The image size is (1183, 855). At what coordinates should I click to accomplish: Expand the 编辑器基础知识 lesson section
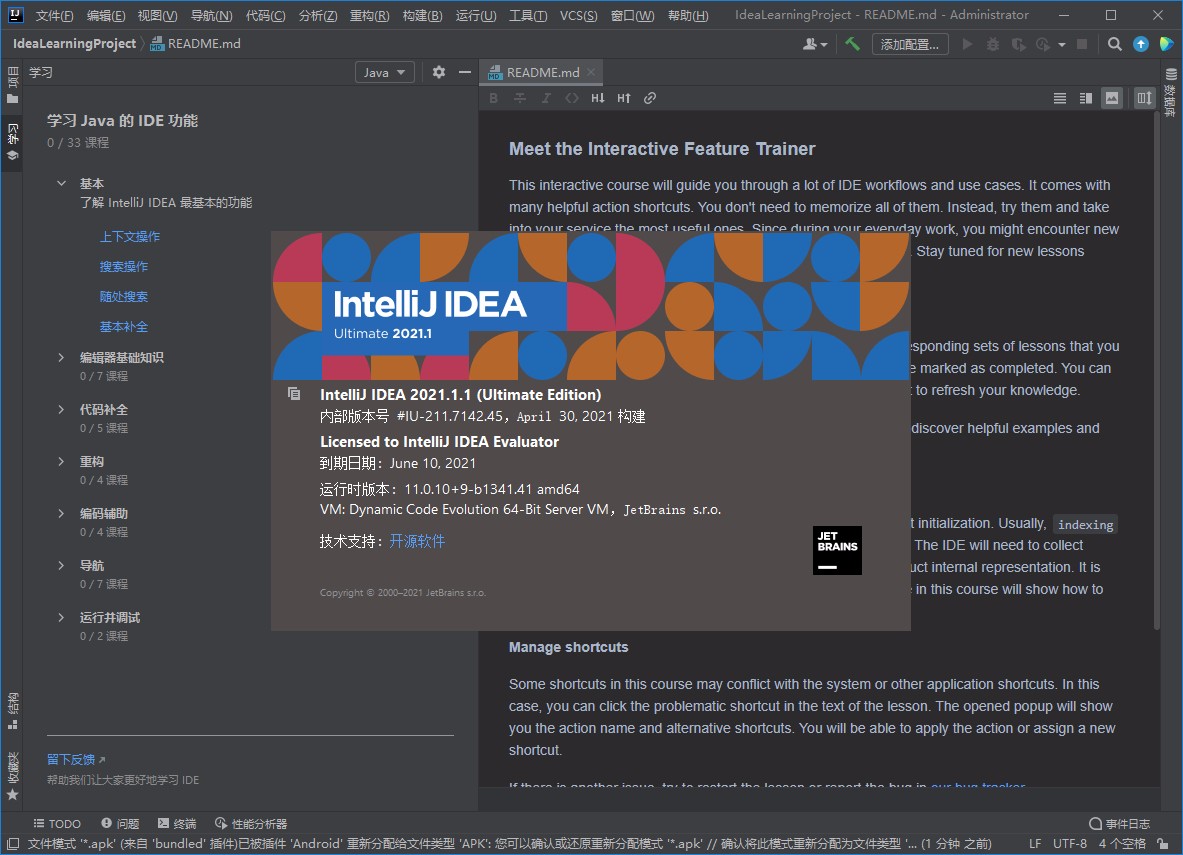[122, 357]
